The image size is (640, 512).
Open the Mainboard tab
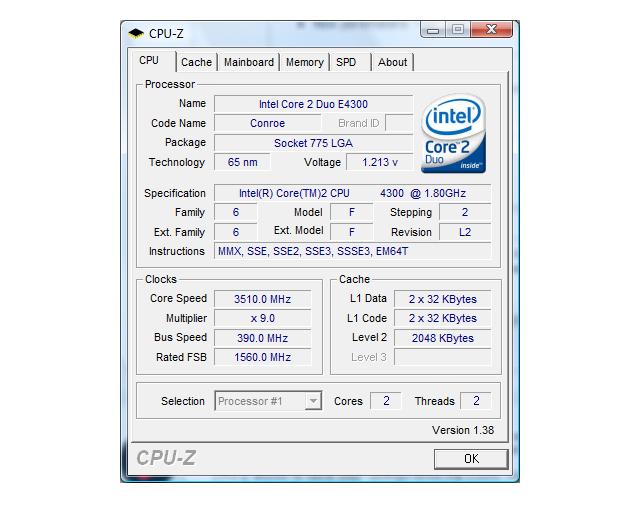tap(249, 62)
